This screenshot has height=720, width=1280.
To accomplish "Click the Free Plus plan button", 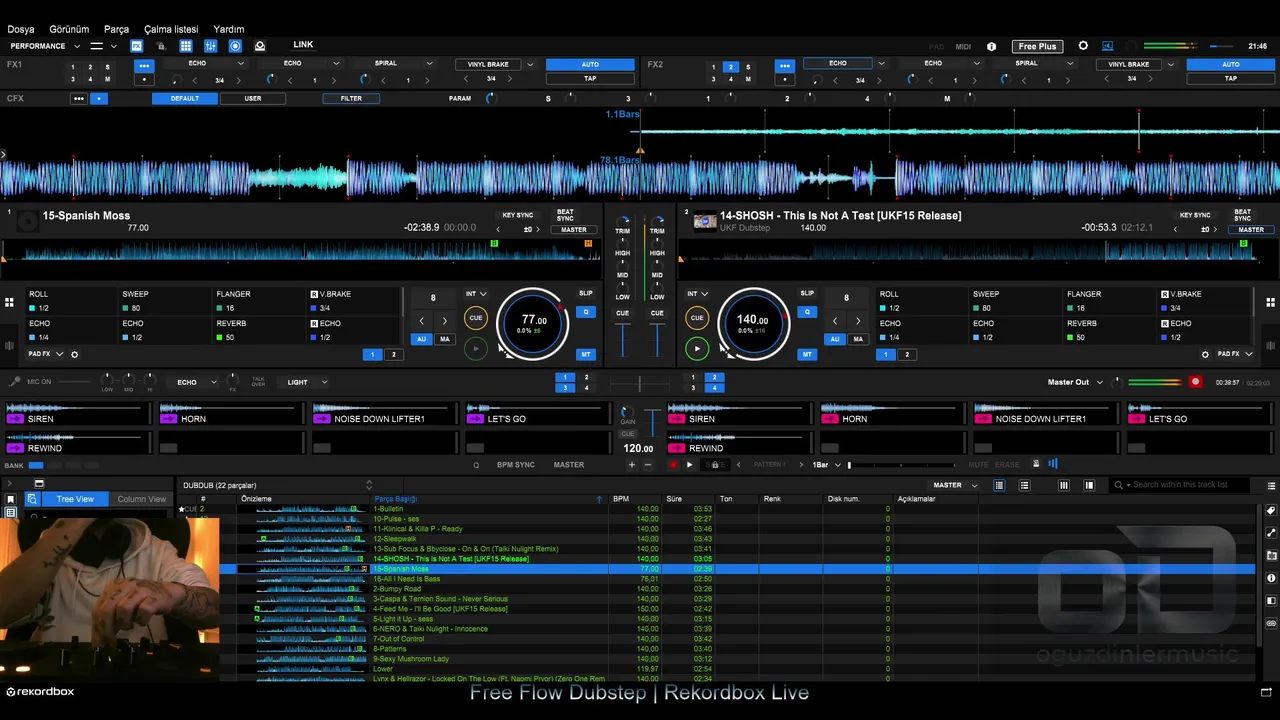I will point(1037,46).
